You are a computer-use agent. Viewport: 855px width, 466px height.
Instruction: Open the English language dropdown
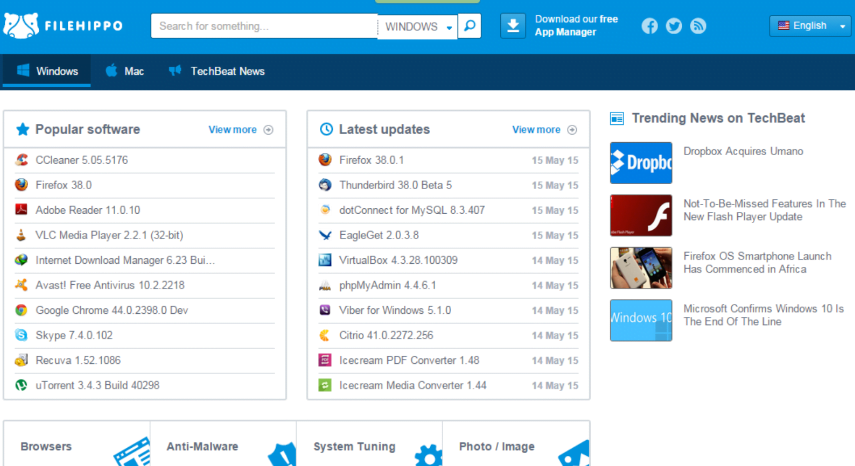point(810,26)
